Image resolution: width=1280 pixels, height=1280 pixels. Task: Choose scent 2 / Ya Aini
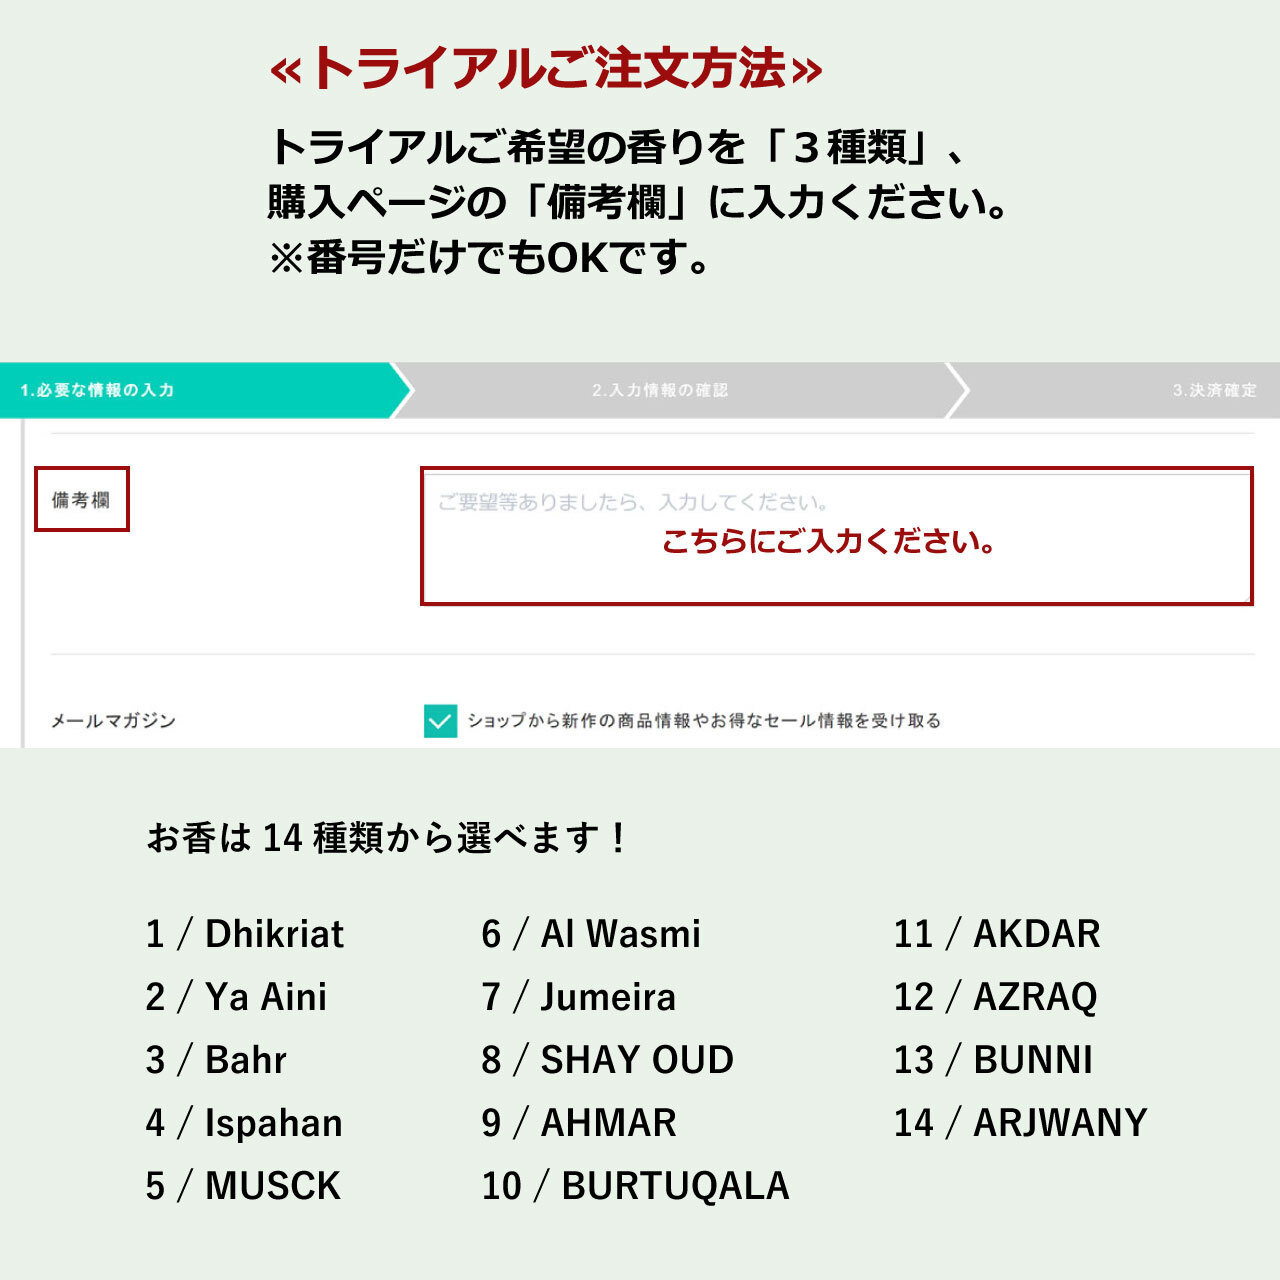point(236,997)
